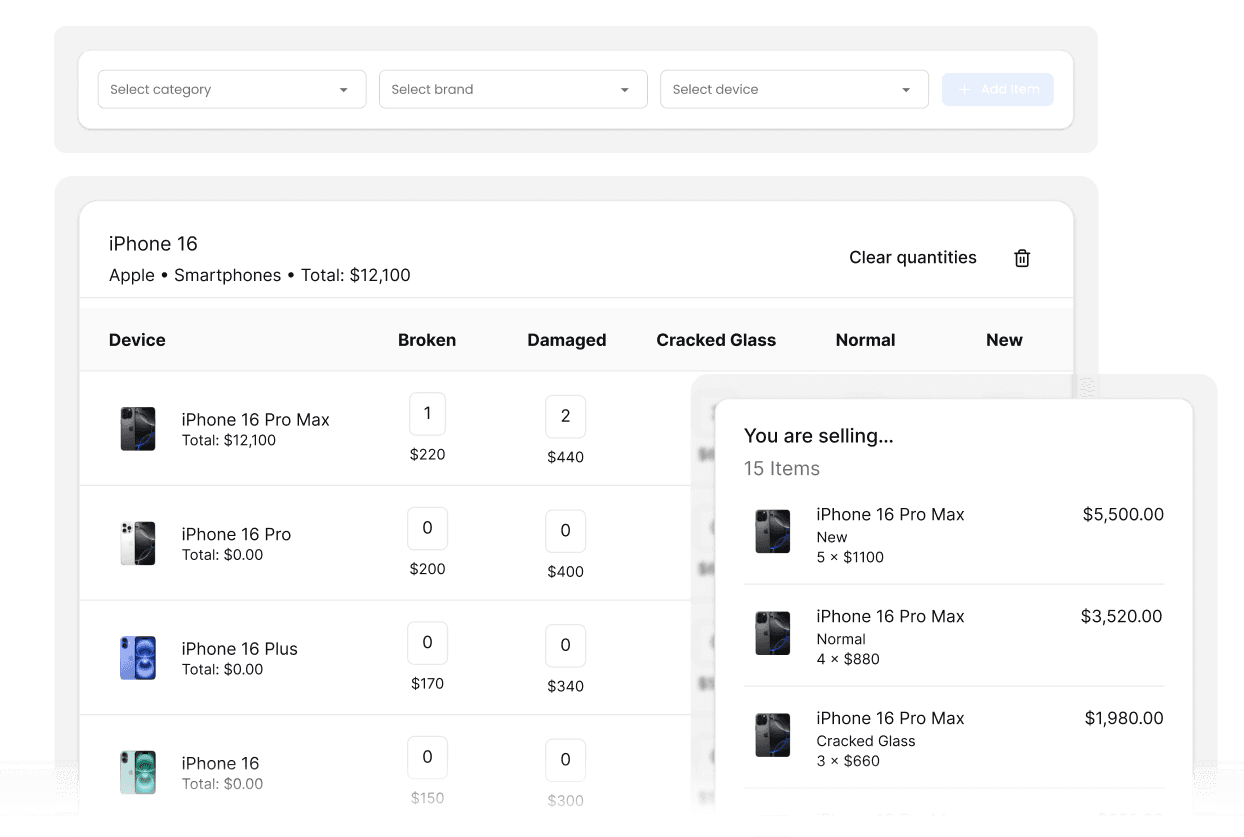Click the Broken column header
The width and height of the screenshot is (1244, 837).
[427, 340]
